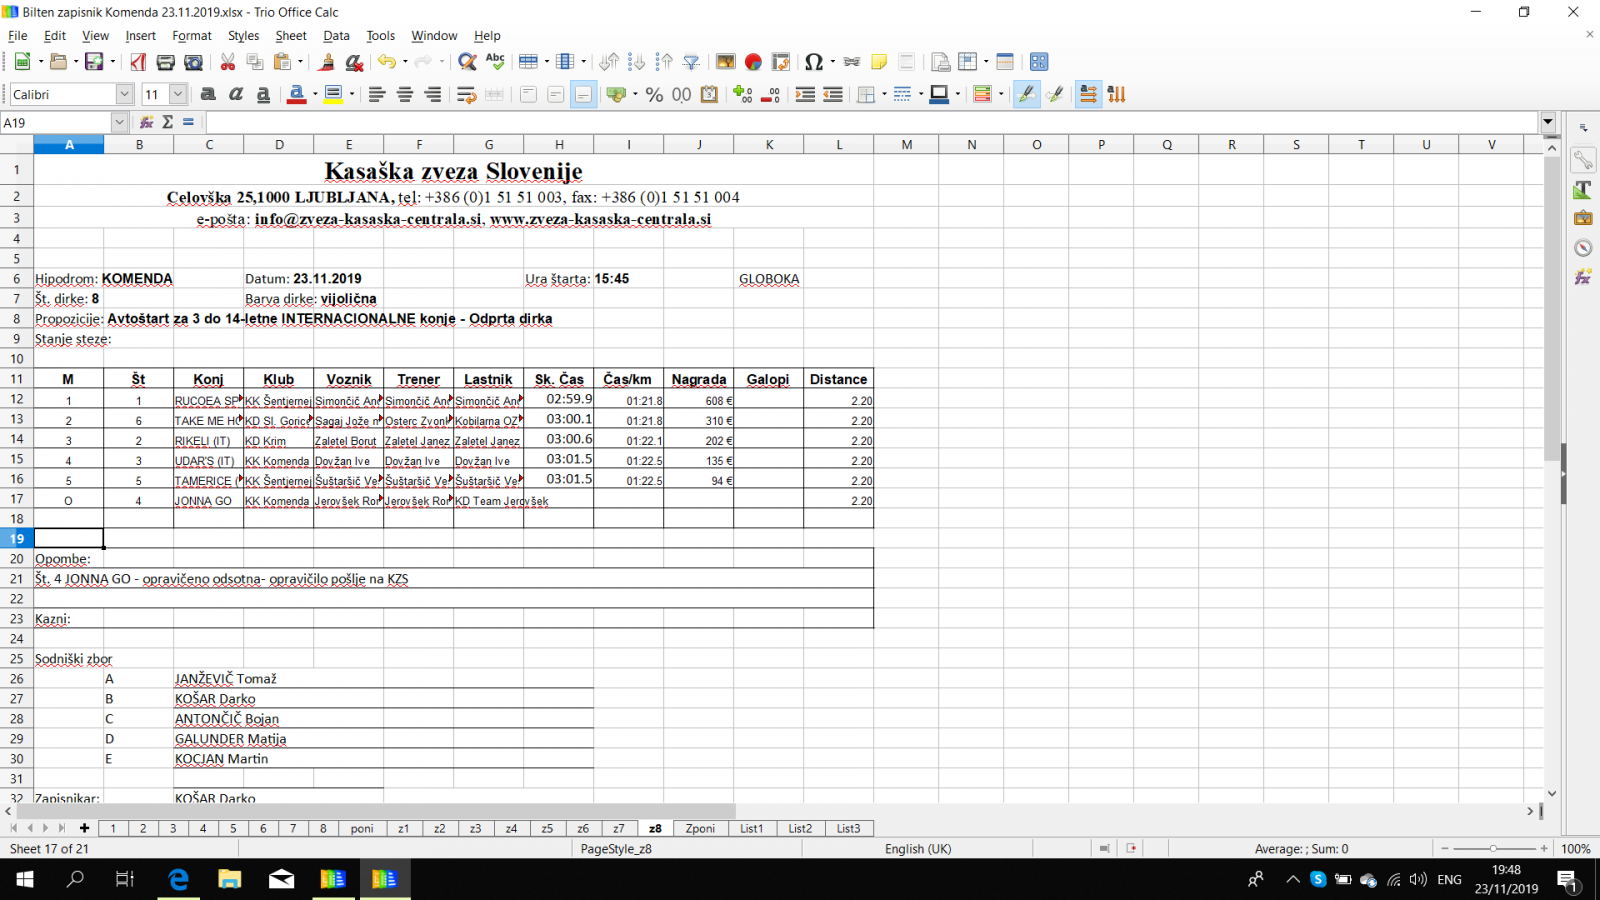
Task: Click the Sum sigma button
Action: [x=167, y=122]
